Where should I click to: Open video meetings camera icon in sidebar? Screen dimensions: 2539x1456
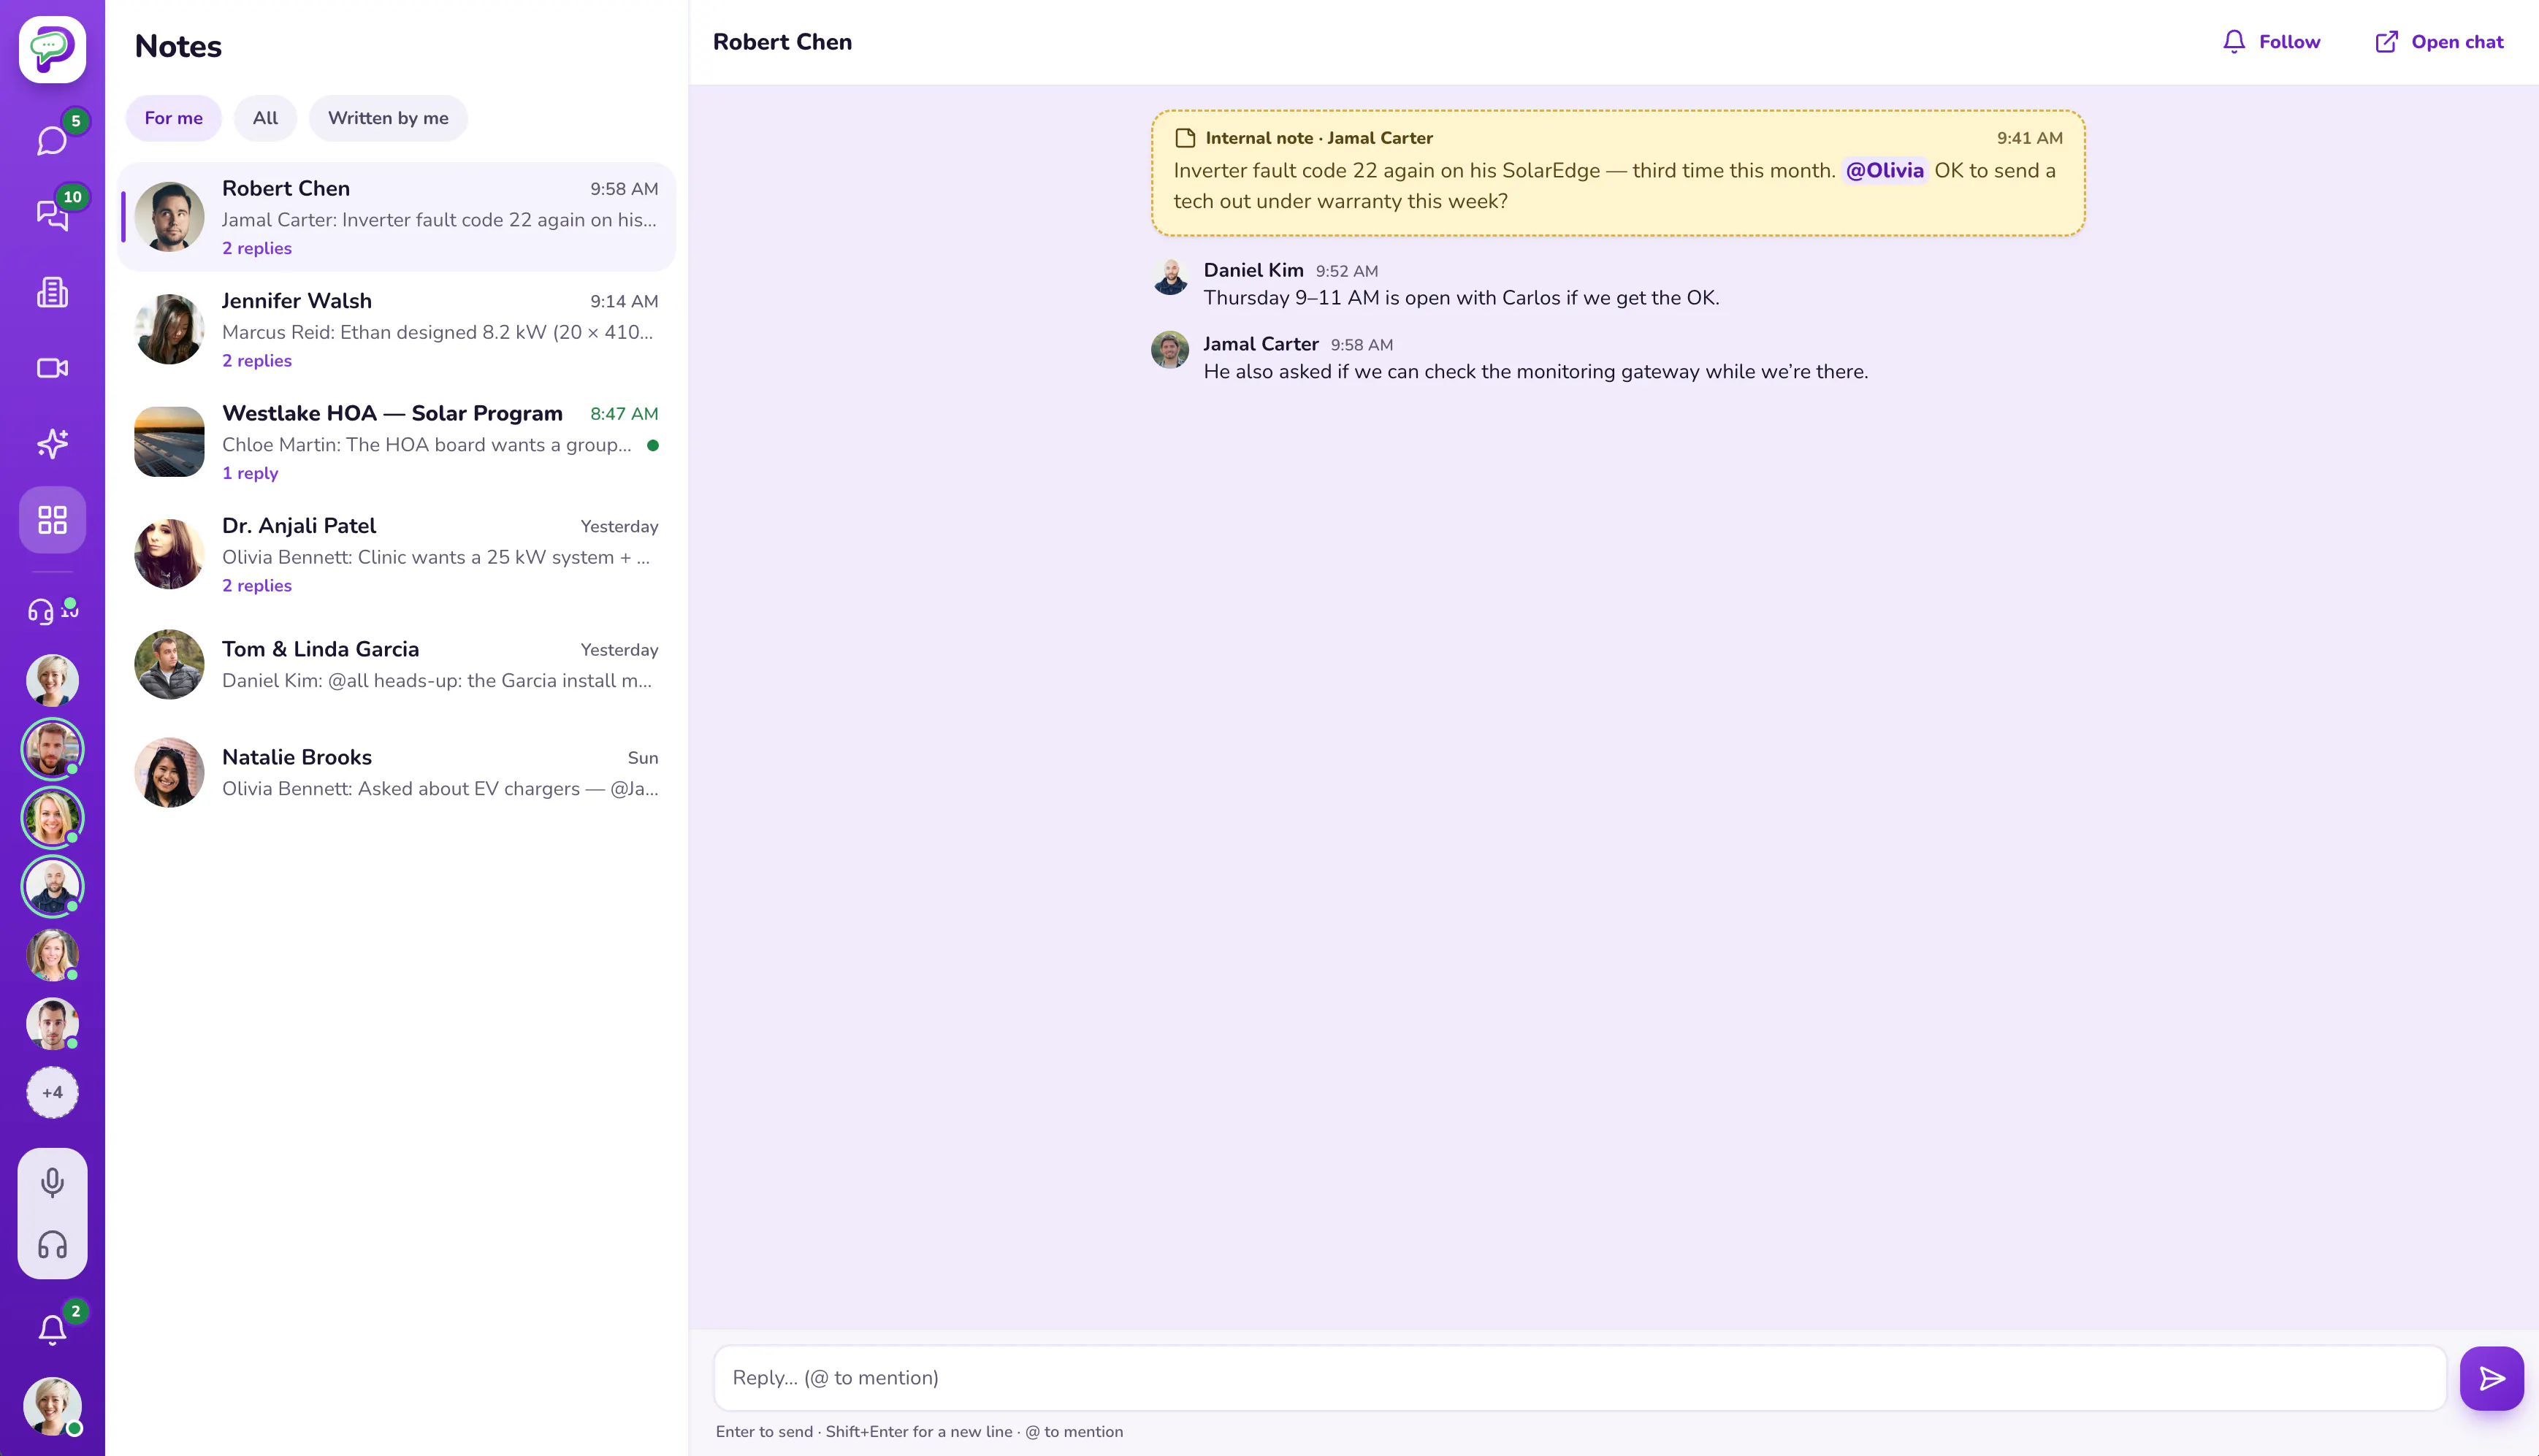52,368
